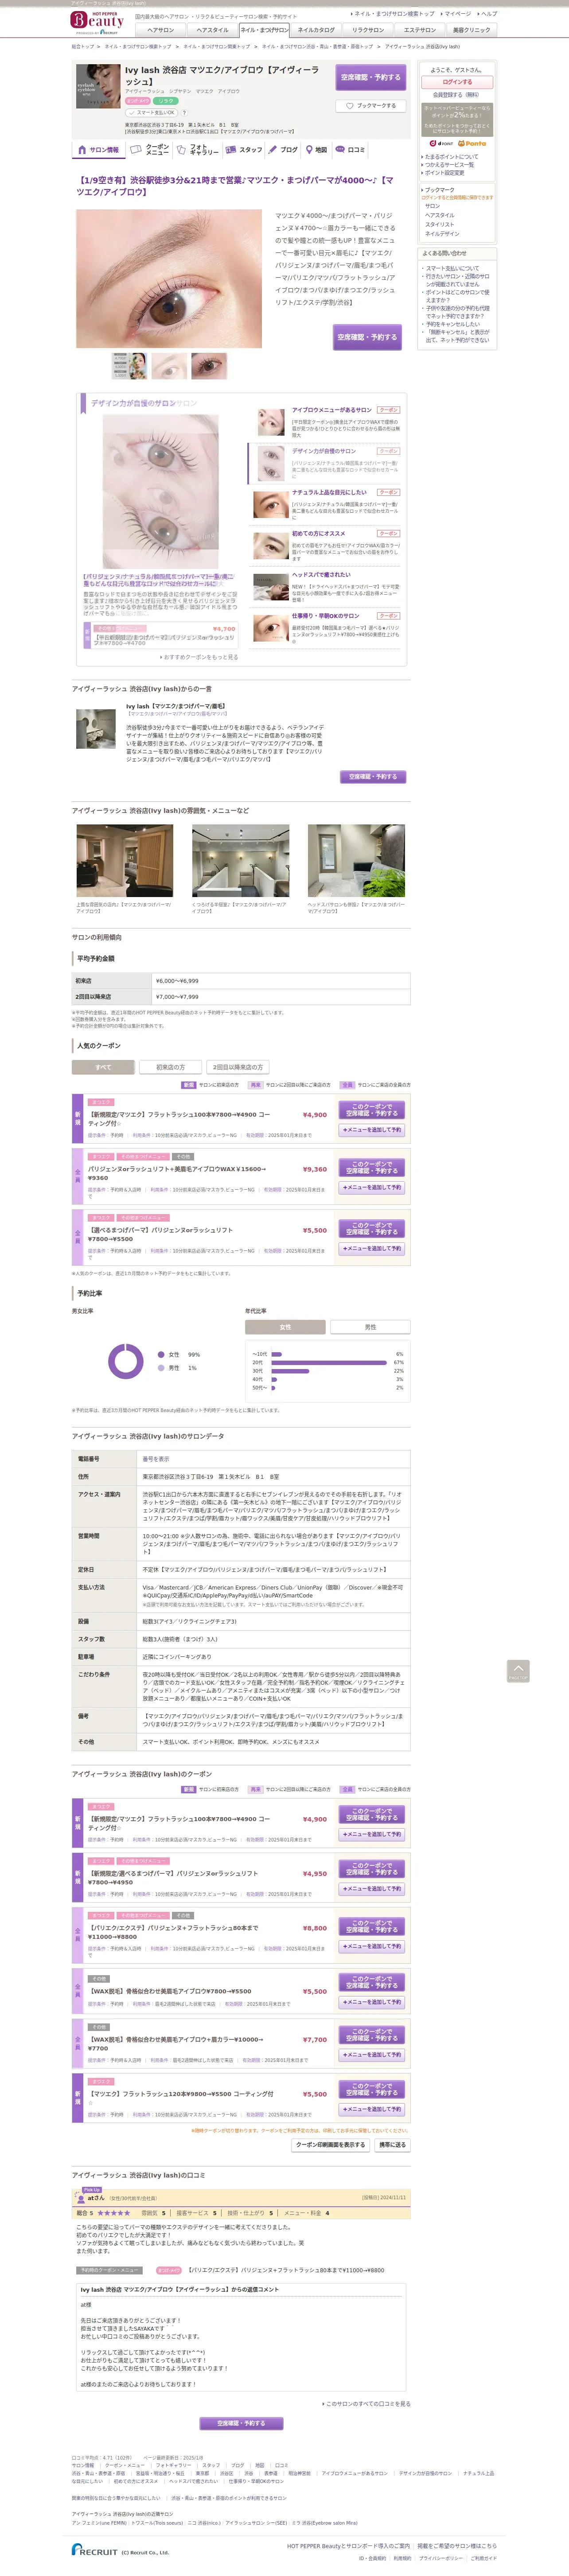The image size is (569, 2576).
Task: Click the ブックマークする heart button
Action: (370, 105)
